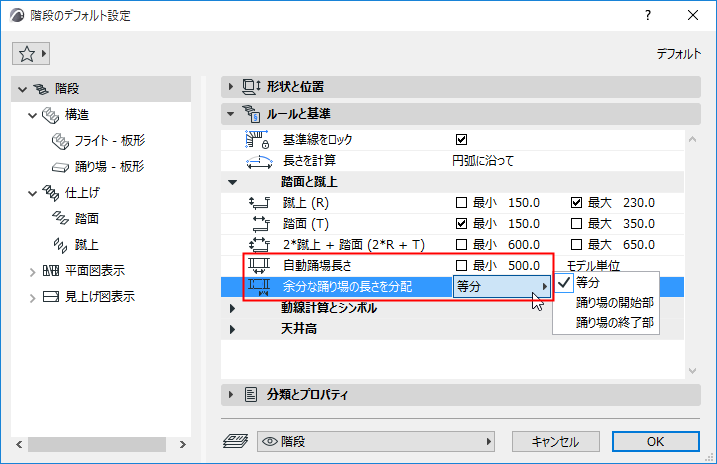Select 踏面 row under 仕上げ
The height and width of the screenshot is (464, 717).
tap(101, 219)
